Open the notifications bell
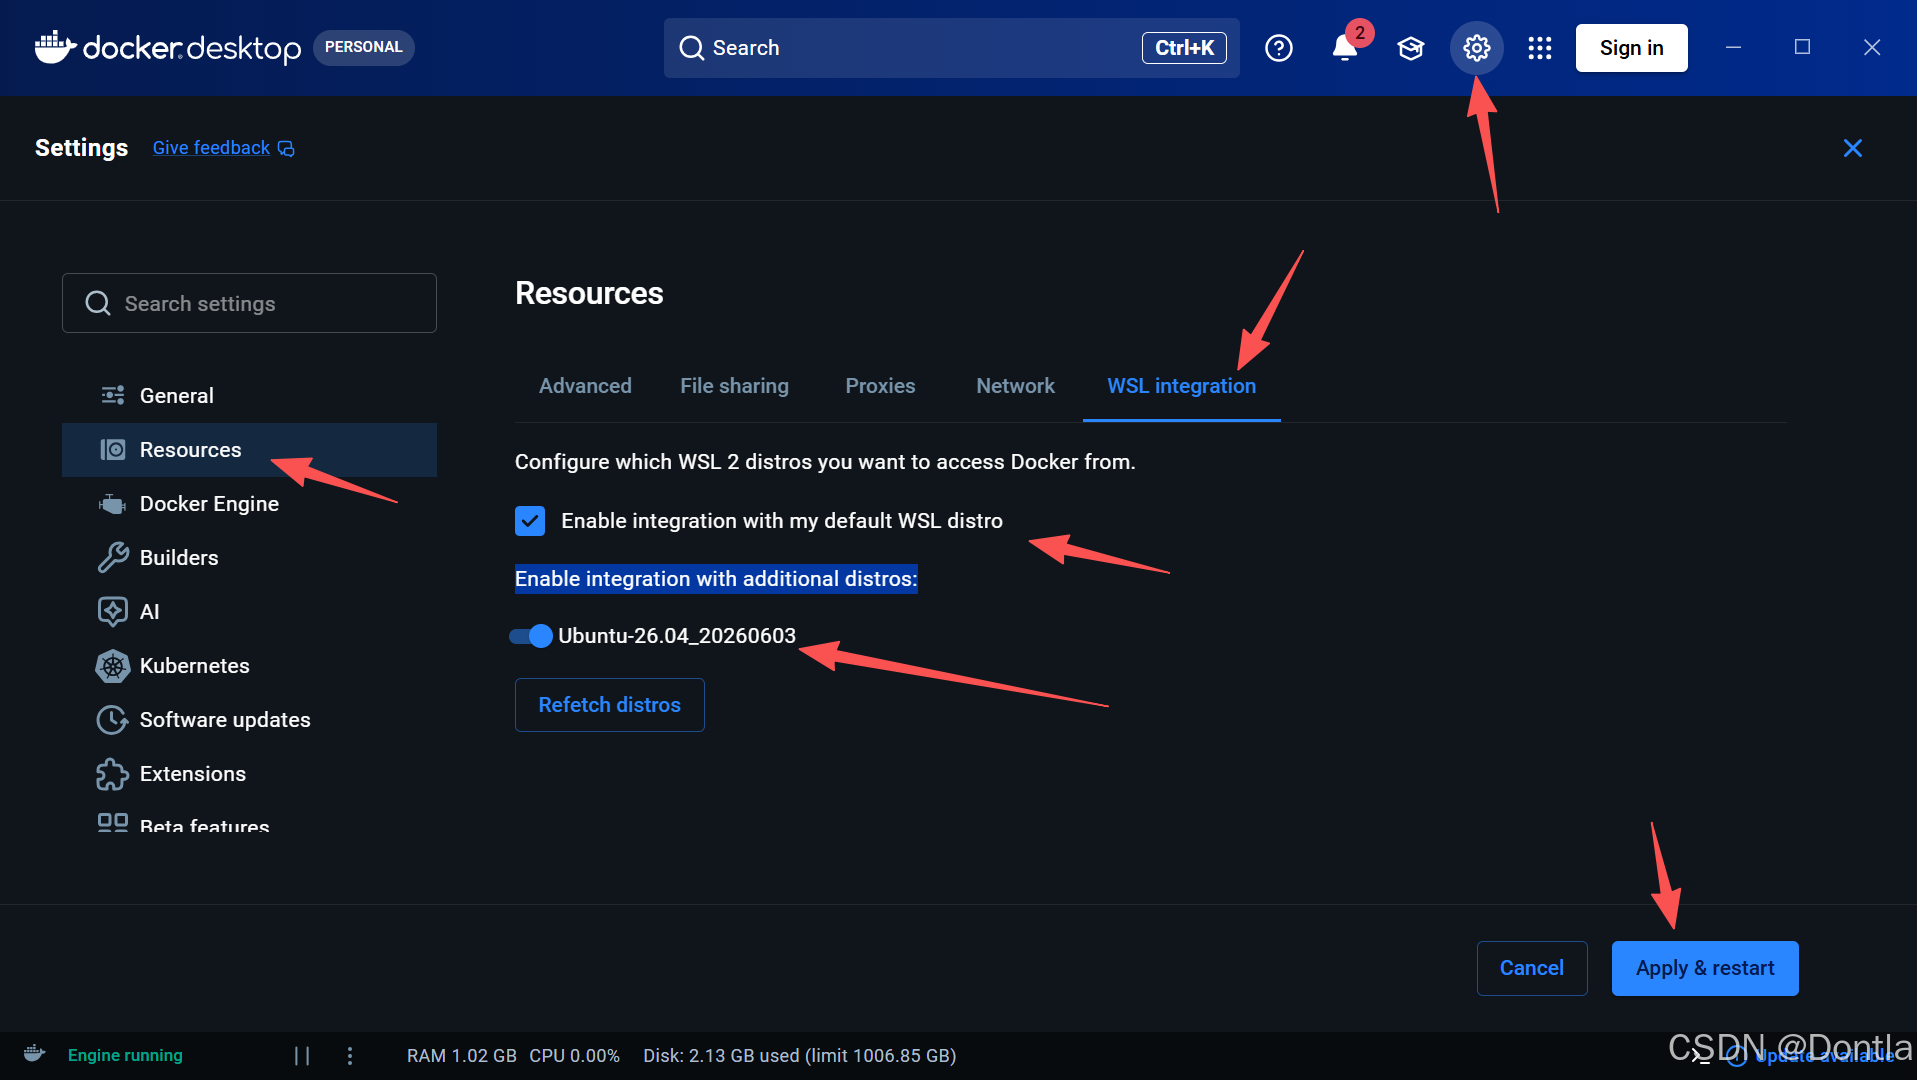 point(1345,48)
